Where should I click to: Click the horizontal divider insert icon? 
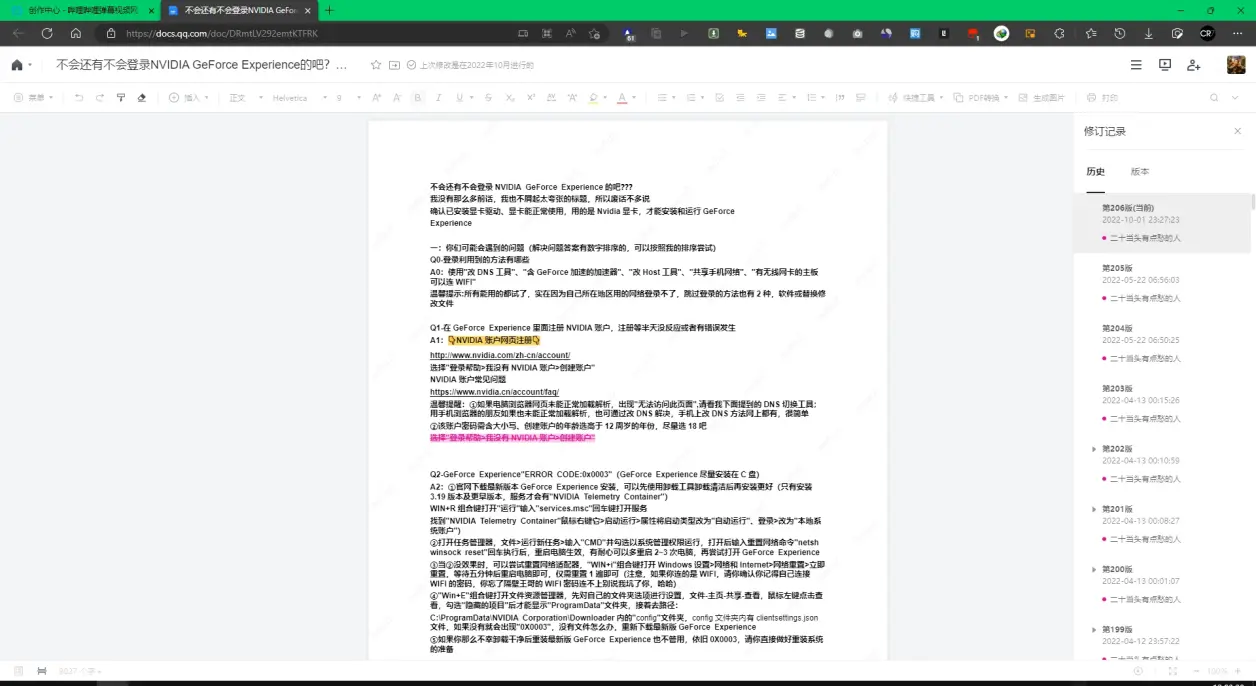click(x=861, y=98)
